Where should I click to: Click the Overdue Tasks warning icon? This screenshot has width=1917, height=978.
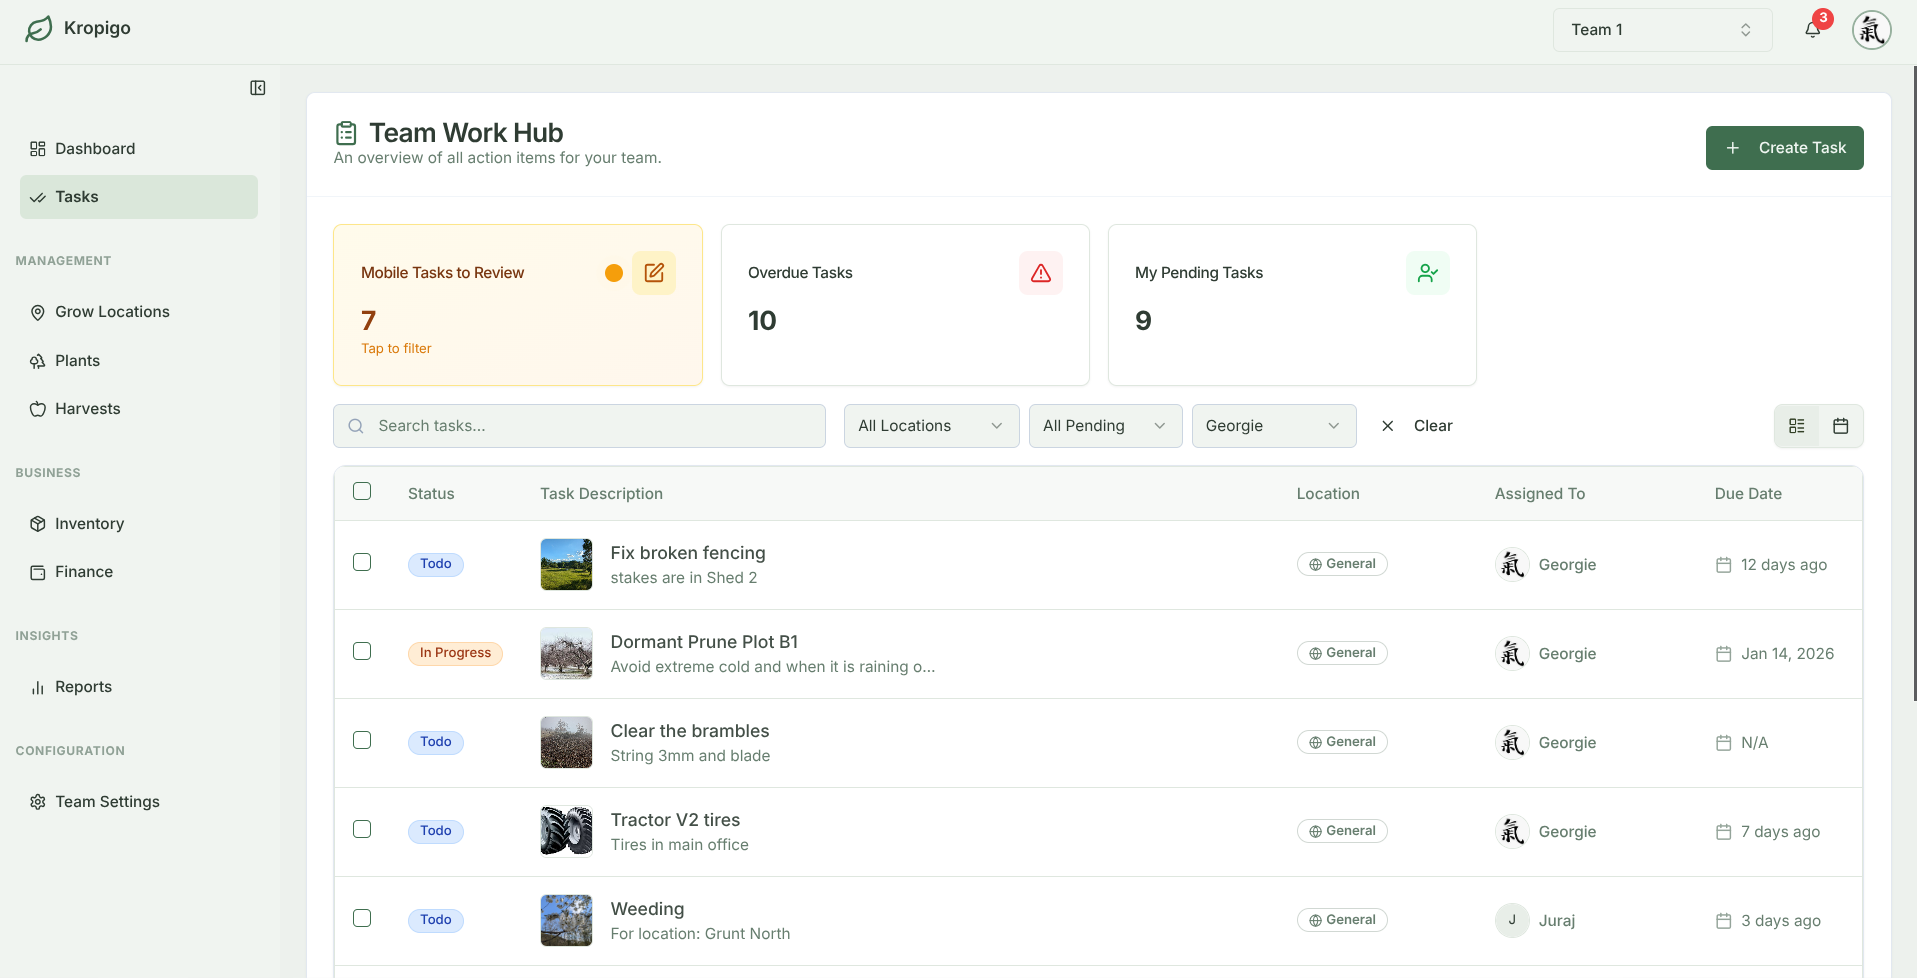click(1040, 273)
